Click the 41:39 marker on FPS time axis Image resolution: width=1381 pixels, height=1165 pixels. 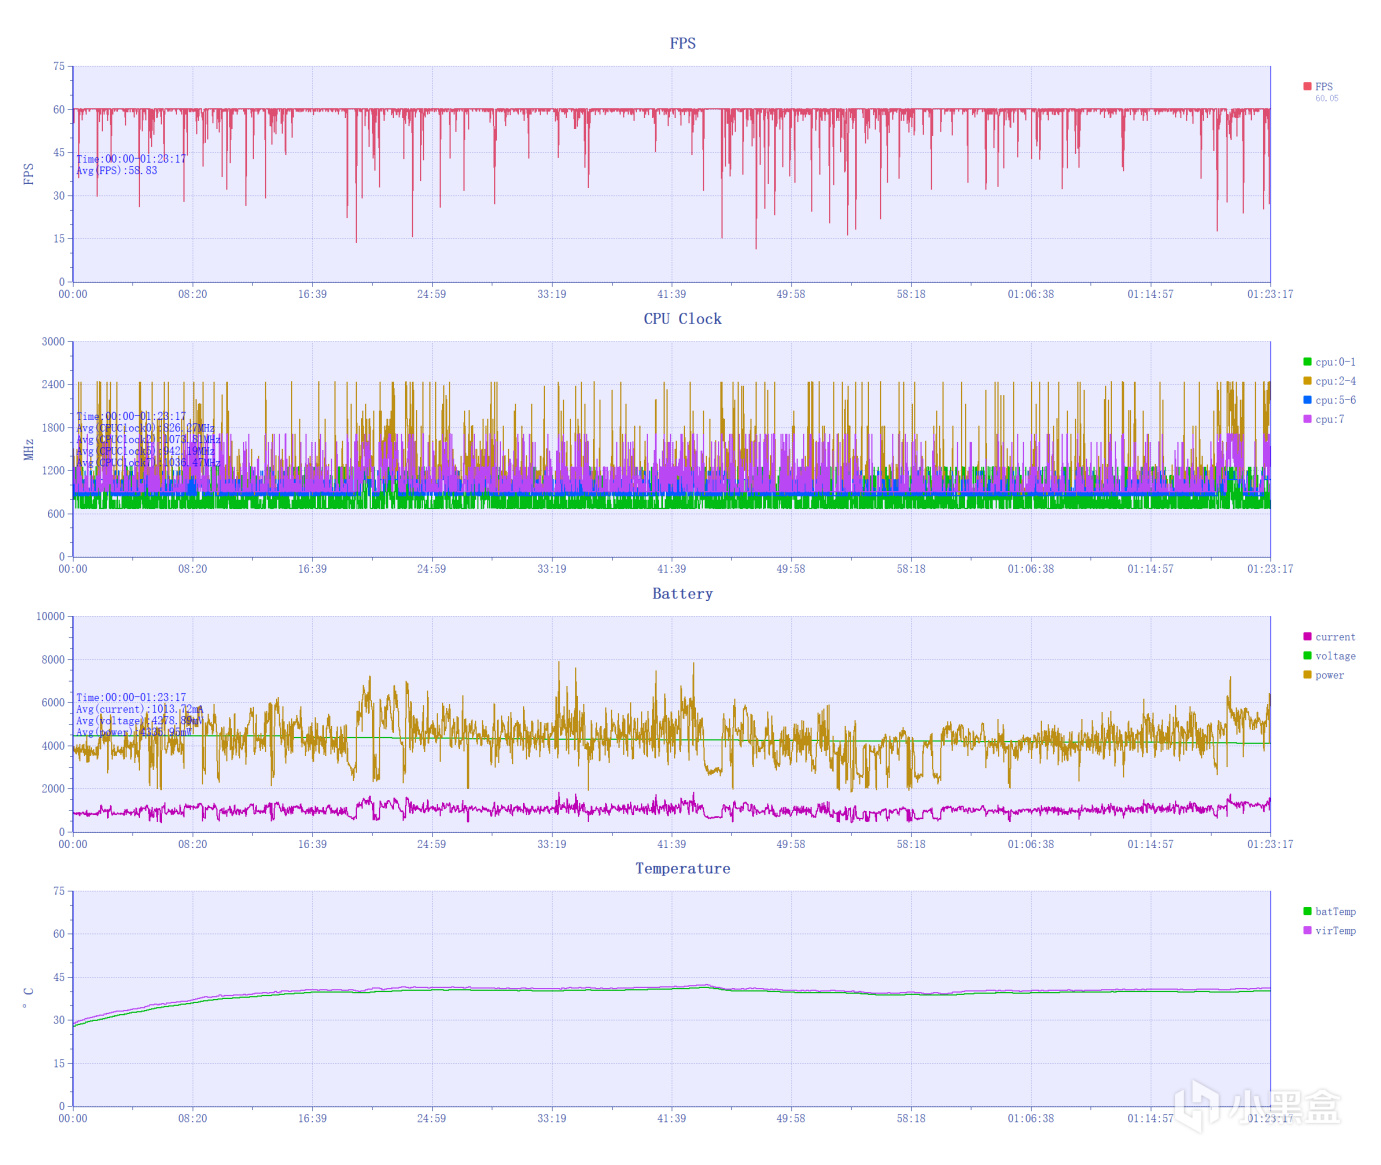pos(672,294)
